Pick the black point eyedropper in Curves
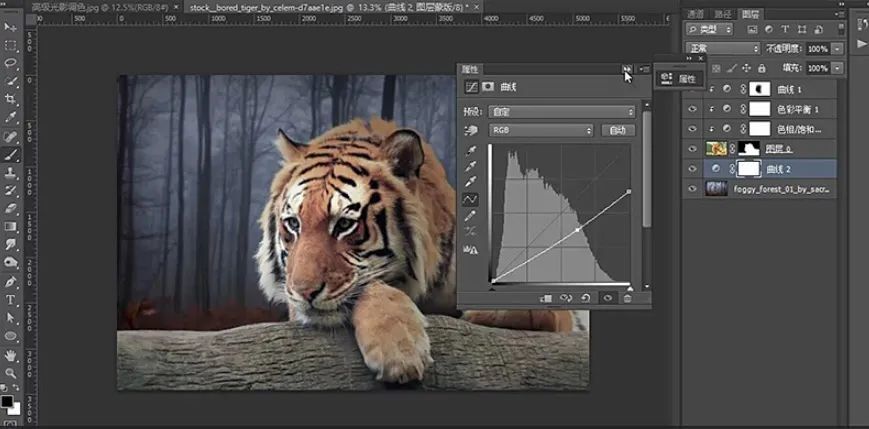869x429 pixels. tap(471, 149)
